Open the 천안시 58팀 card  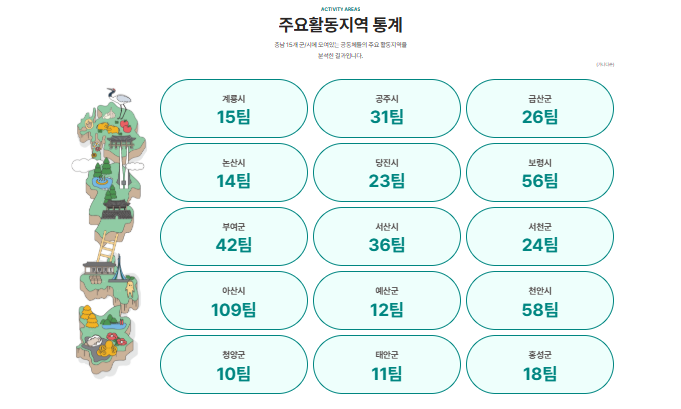click(x=540, y=301)
